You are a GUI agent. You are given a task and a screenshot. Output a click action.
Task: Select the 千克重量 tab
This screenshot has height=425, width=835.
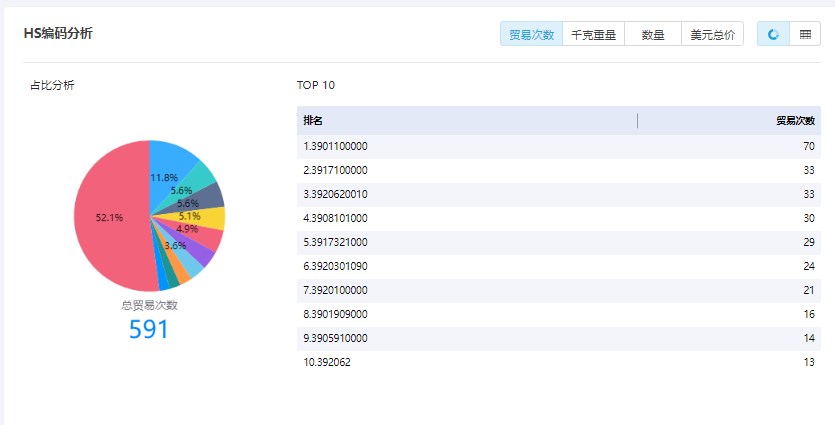[593, 34]
